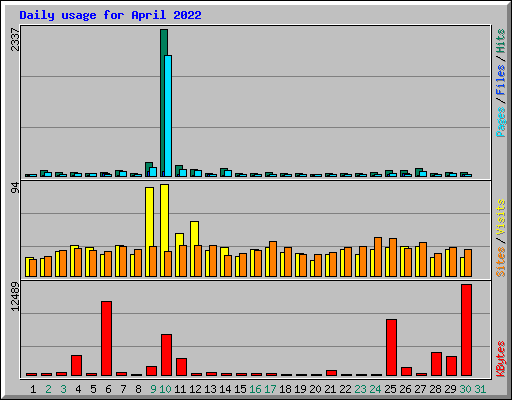Click day label 7 on the x-axis
This screenshot has width=512, height=400.
pos(123,389)
